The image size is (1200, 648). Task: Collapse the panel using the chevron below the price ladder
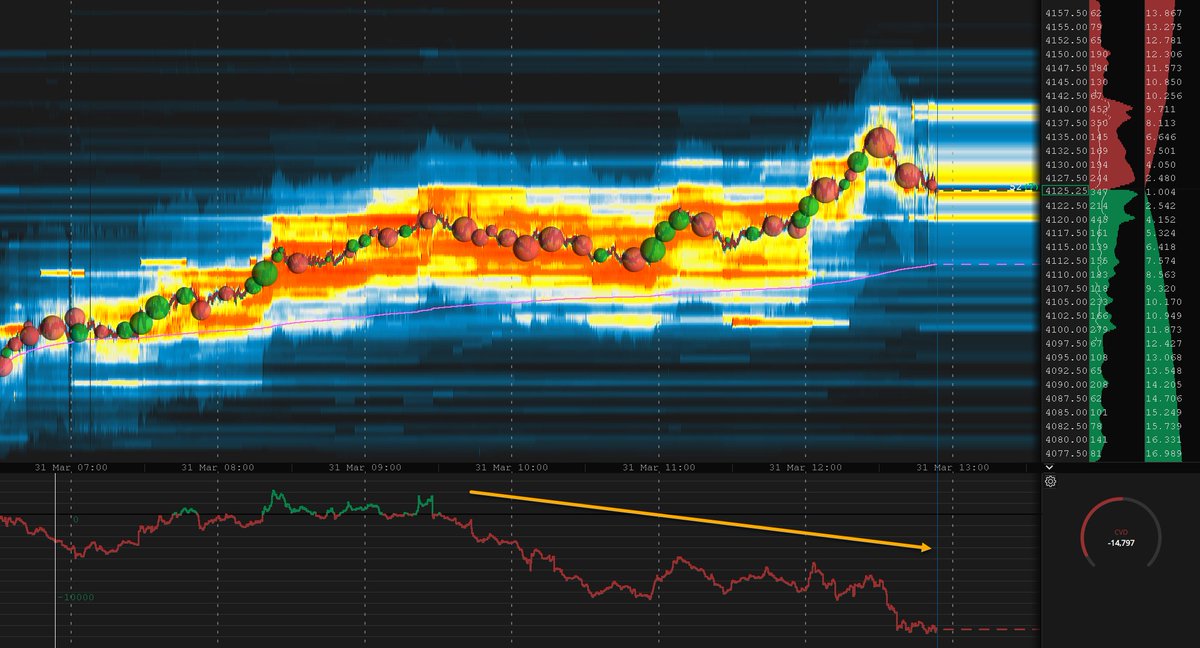[1049, 467]
